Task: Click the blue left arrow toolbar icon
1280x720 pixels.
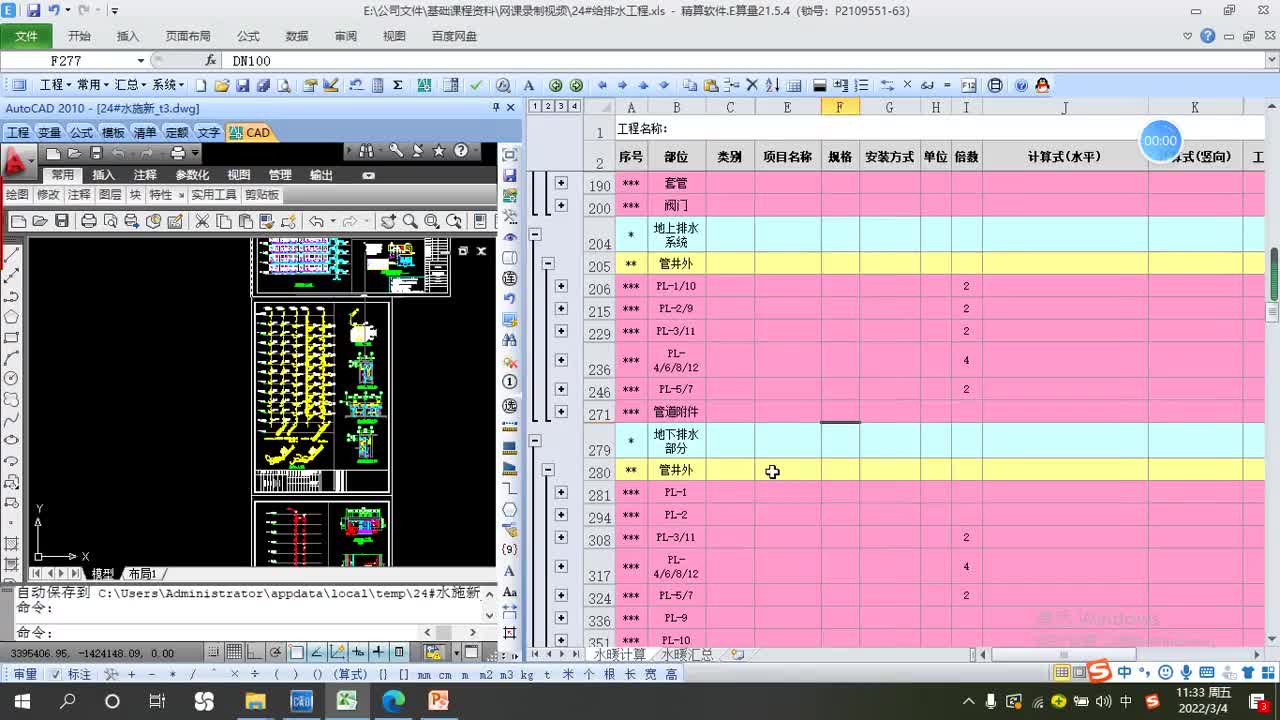Action: click(x=602, y=85)
